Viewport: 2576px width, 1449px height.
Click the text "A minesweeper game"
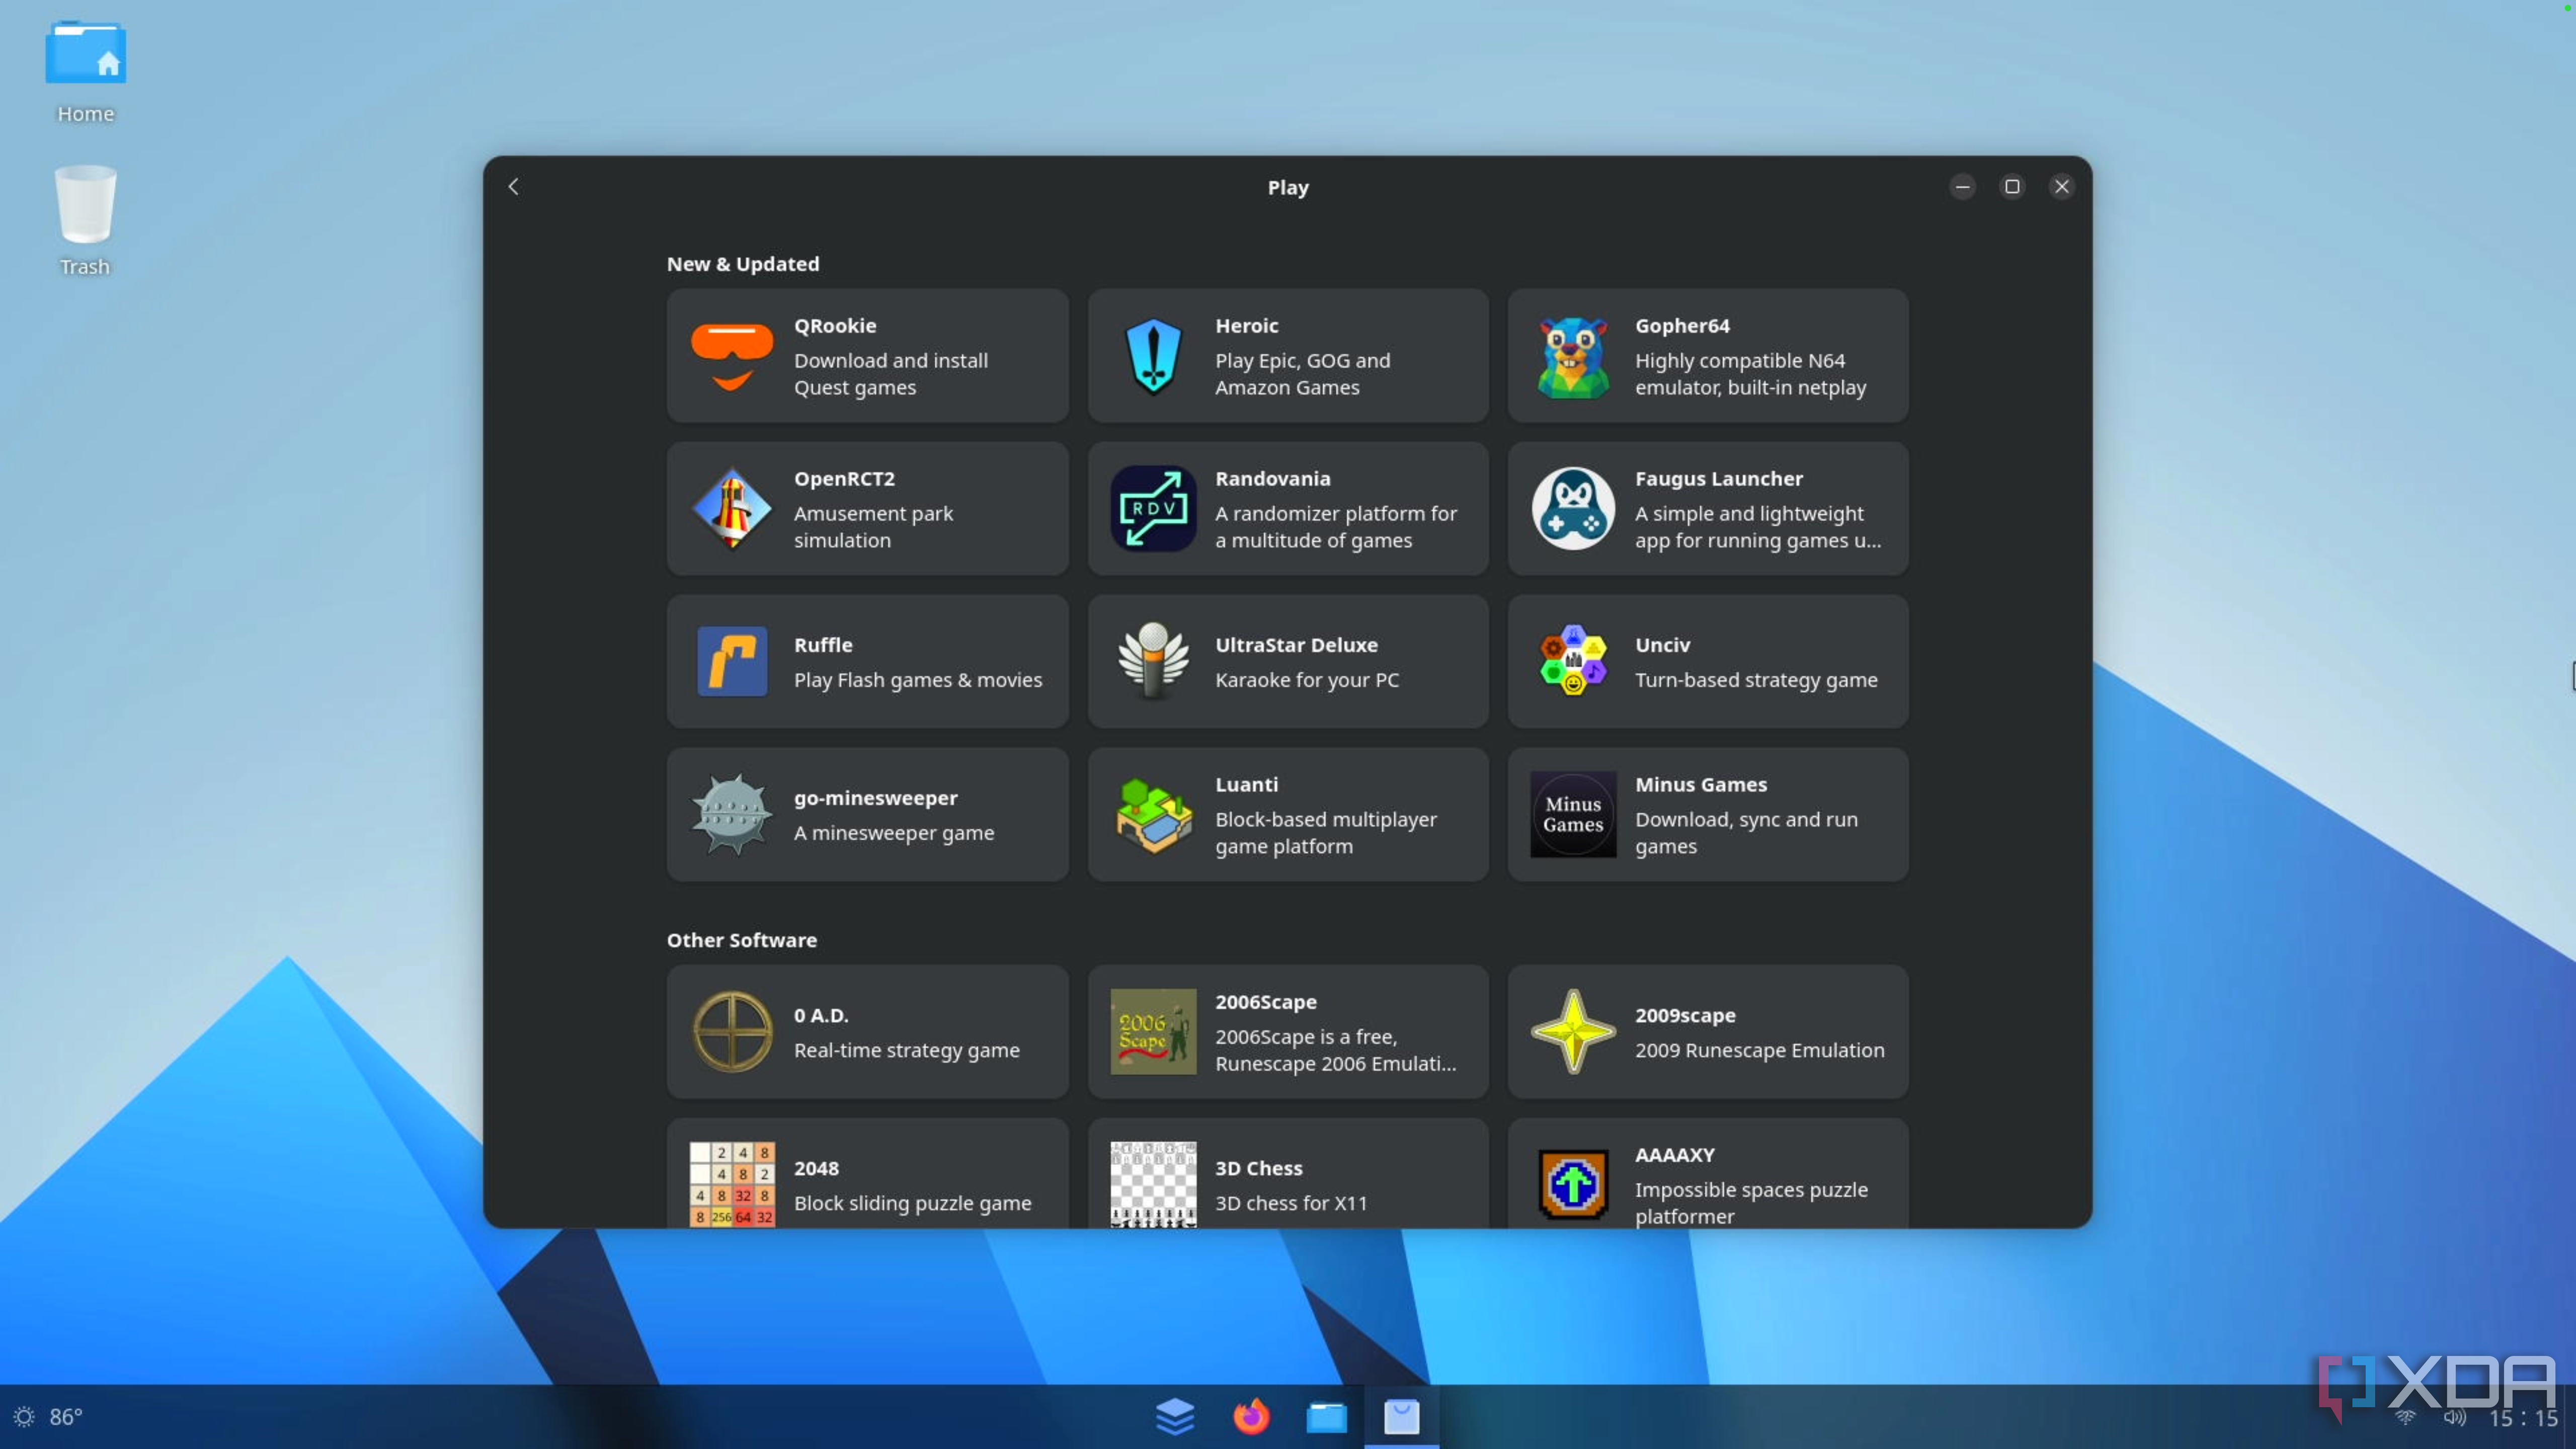pos(893,833)
